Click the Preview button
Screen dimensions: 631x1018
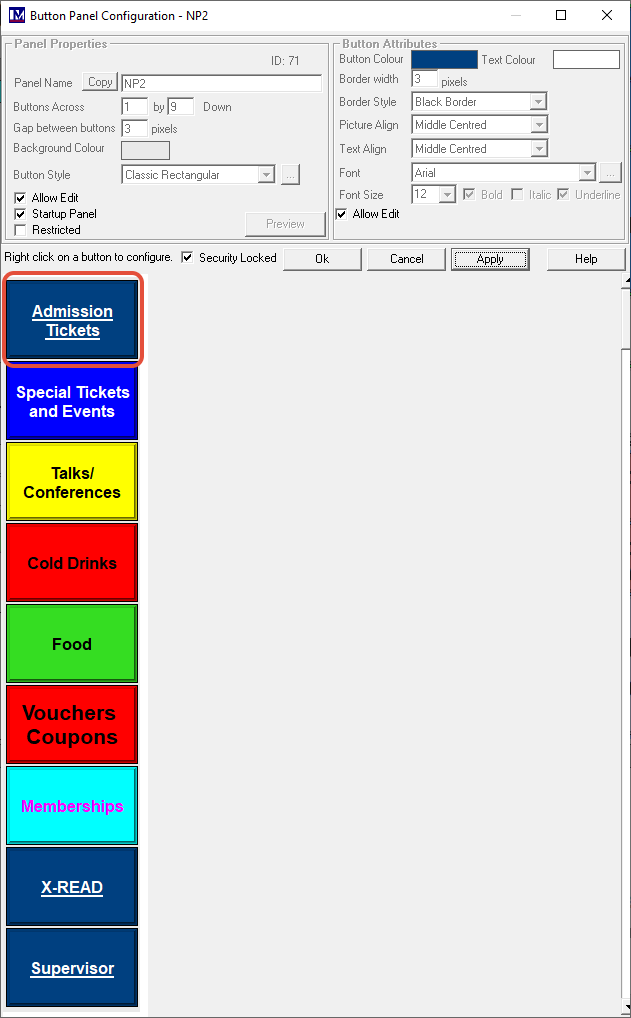(285, 224)
